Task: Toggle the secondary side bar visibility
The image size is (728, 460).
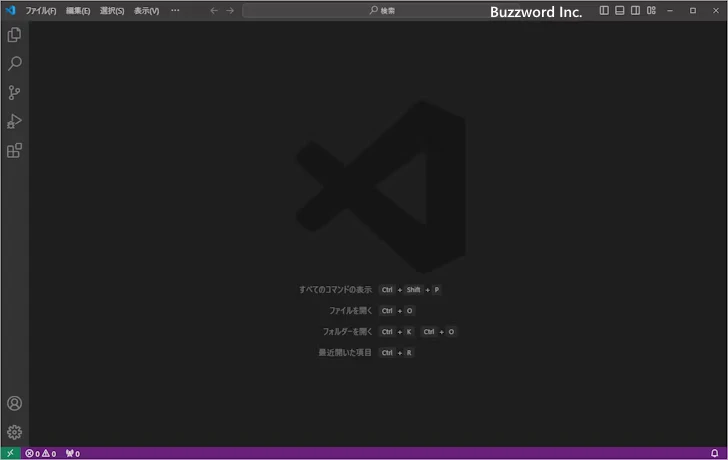Action: coord(636,10)
